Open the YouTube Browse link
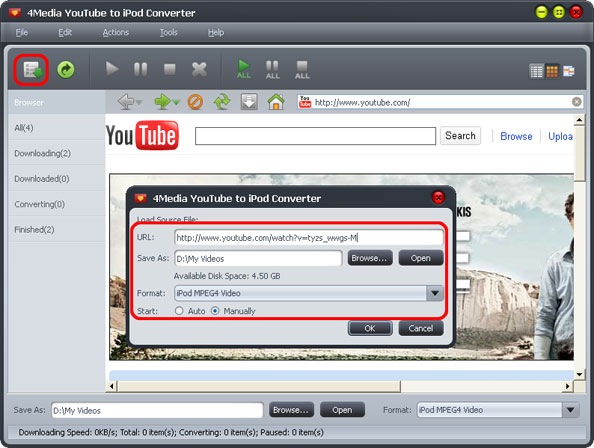This screenshot has height=448, width=594. tap(516, 136)
